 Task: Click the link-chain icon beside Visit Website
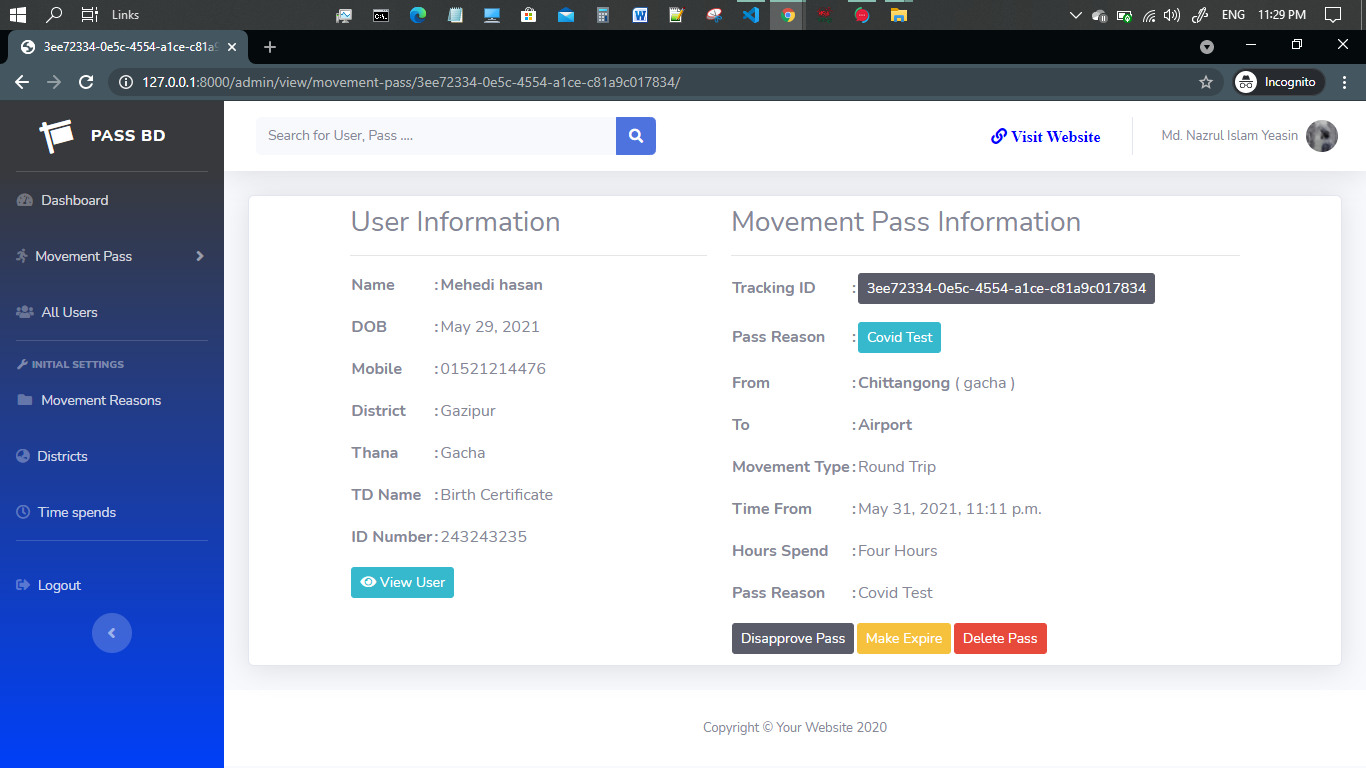point(998,136)
